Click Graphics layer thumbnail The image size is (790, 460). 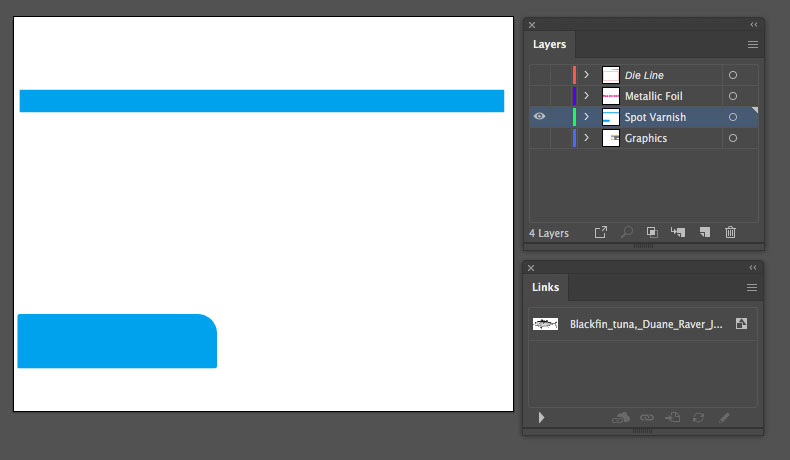611,138
